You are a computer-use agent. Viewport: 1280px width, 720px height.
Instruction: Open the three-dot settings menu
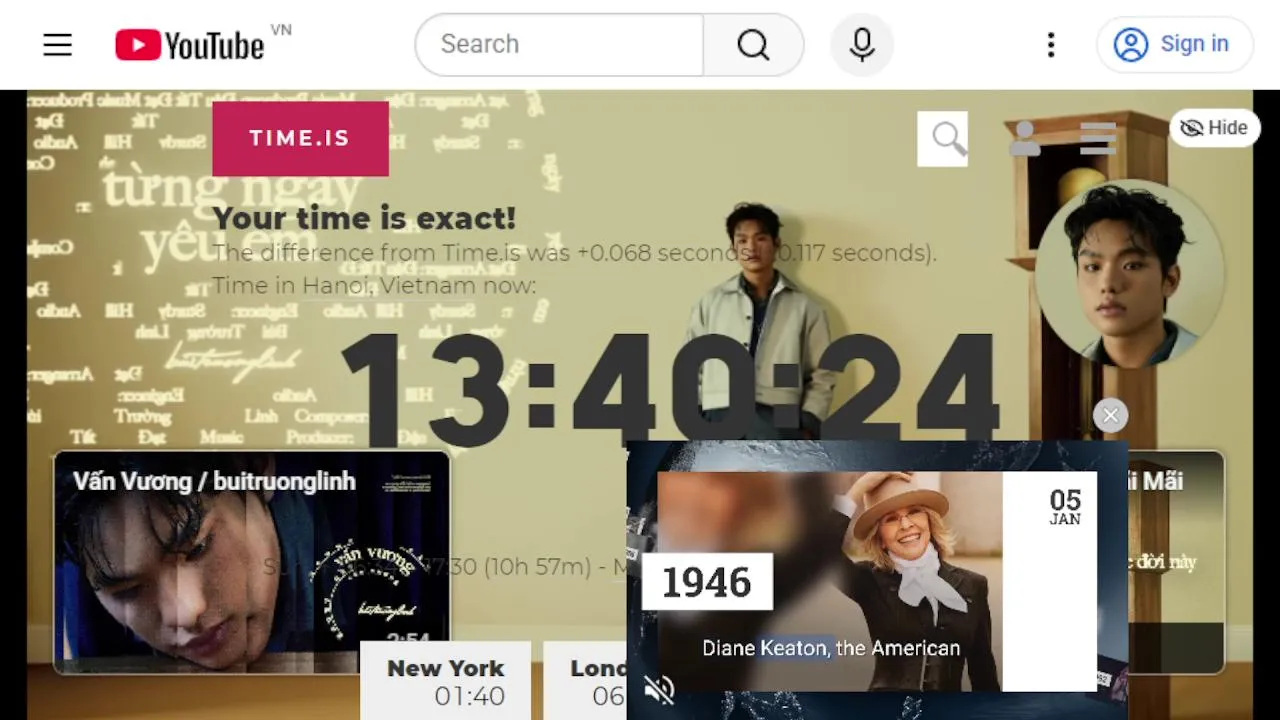(x=1050, y=44)
